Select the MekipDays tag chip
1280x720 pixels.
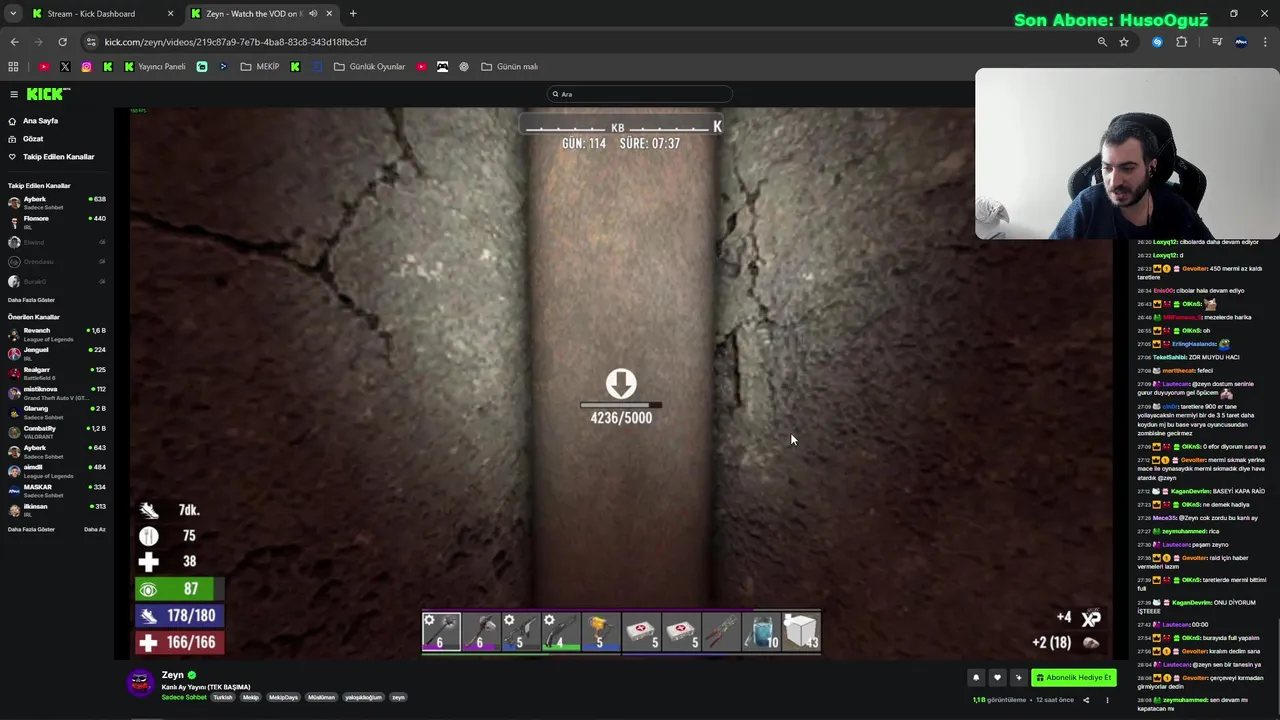[x=284, y=697]
